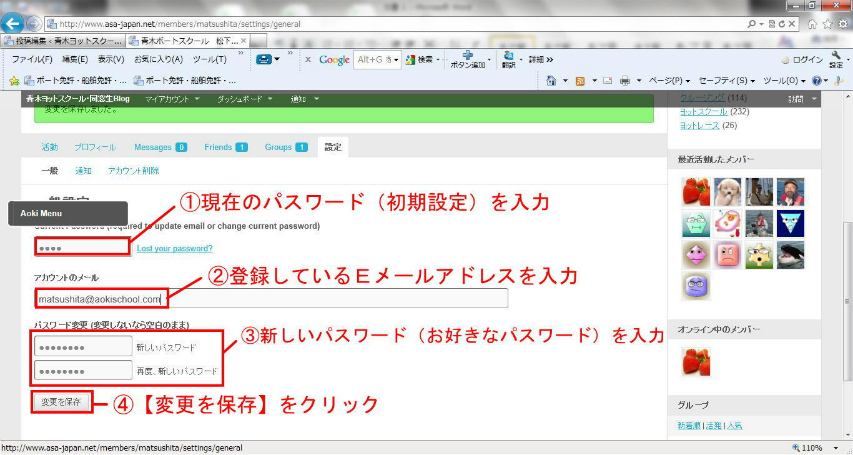The height and width of the screenshot is (455, 853).
Task: Close the Google toolbar with the small x
Action: [308, 60]
